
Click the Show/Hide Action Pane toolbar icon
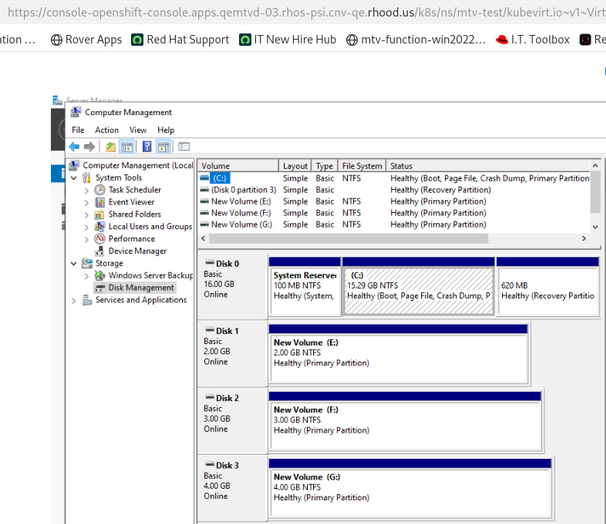162,146
